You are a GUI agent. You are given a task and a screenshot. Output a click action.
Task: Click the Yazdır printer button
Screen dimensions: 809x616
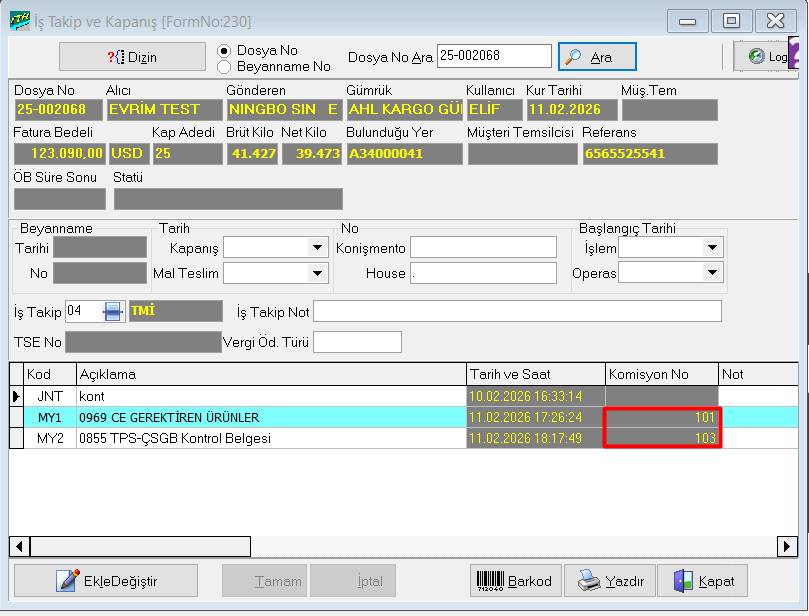coord(612,581)
